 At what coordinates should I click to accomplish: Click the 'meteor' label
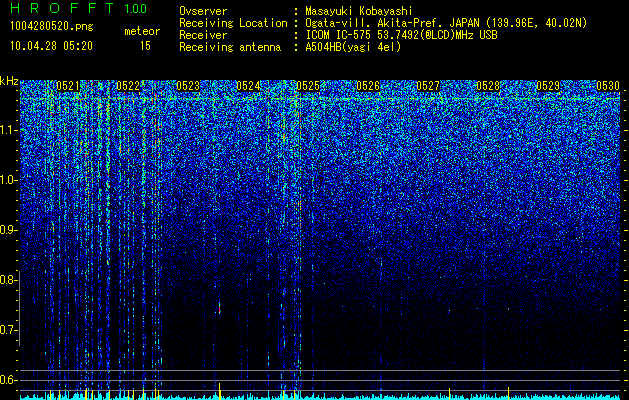[x=142, y=31]
